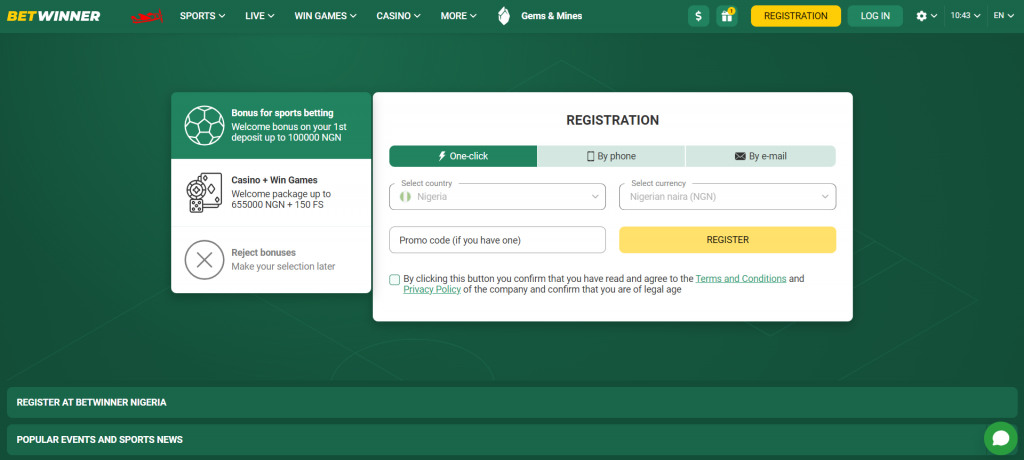Viewport: 1024px width, 460px height.
Task: Expand REGISTER AT BETWINNER NIGERIA section
Action: click(512, 402)
